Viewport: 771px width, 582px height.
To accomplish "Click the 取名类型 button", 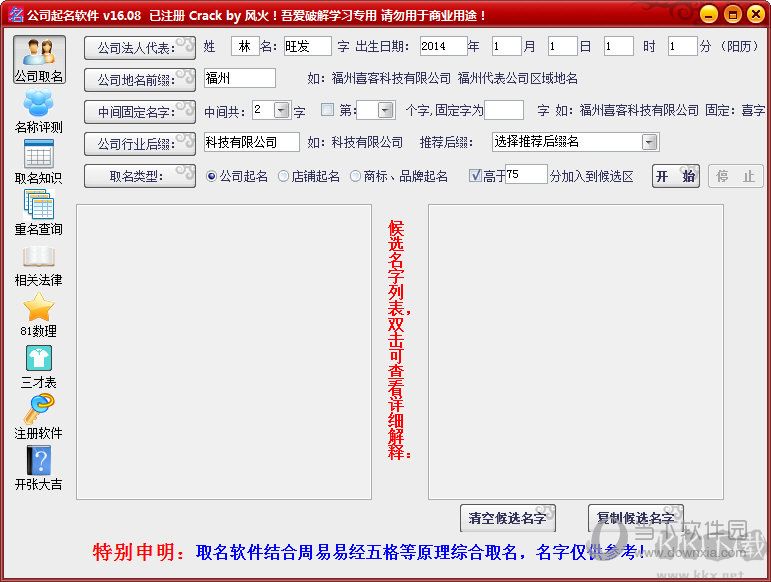I will point(140,176).
